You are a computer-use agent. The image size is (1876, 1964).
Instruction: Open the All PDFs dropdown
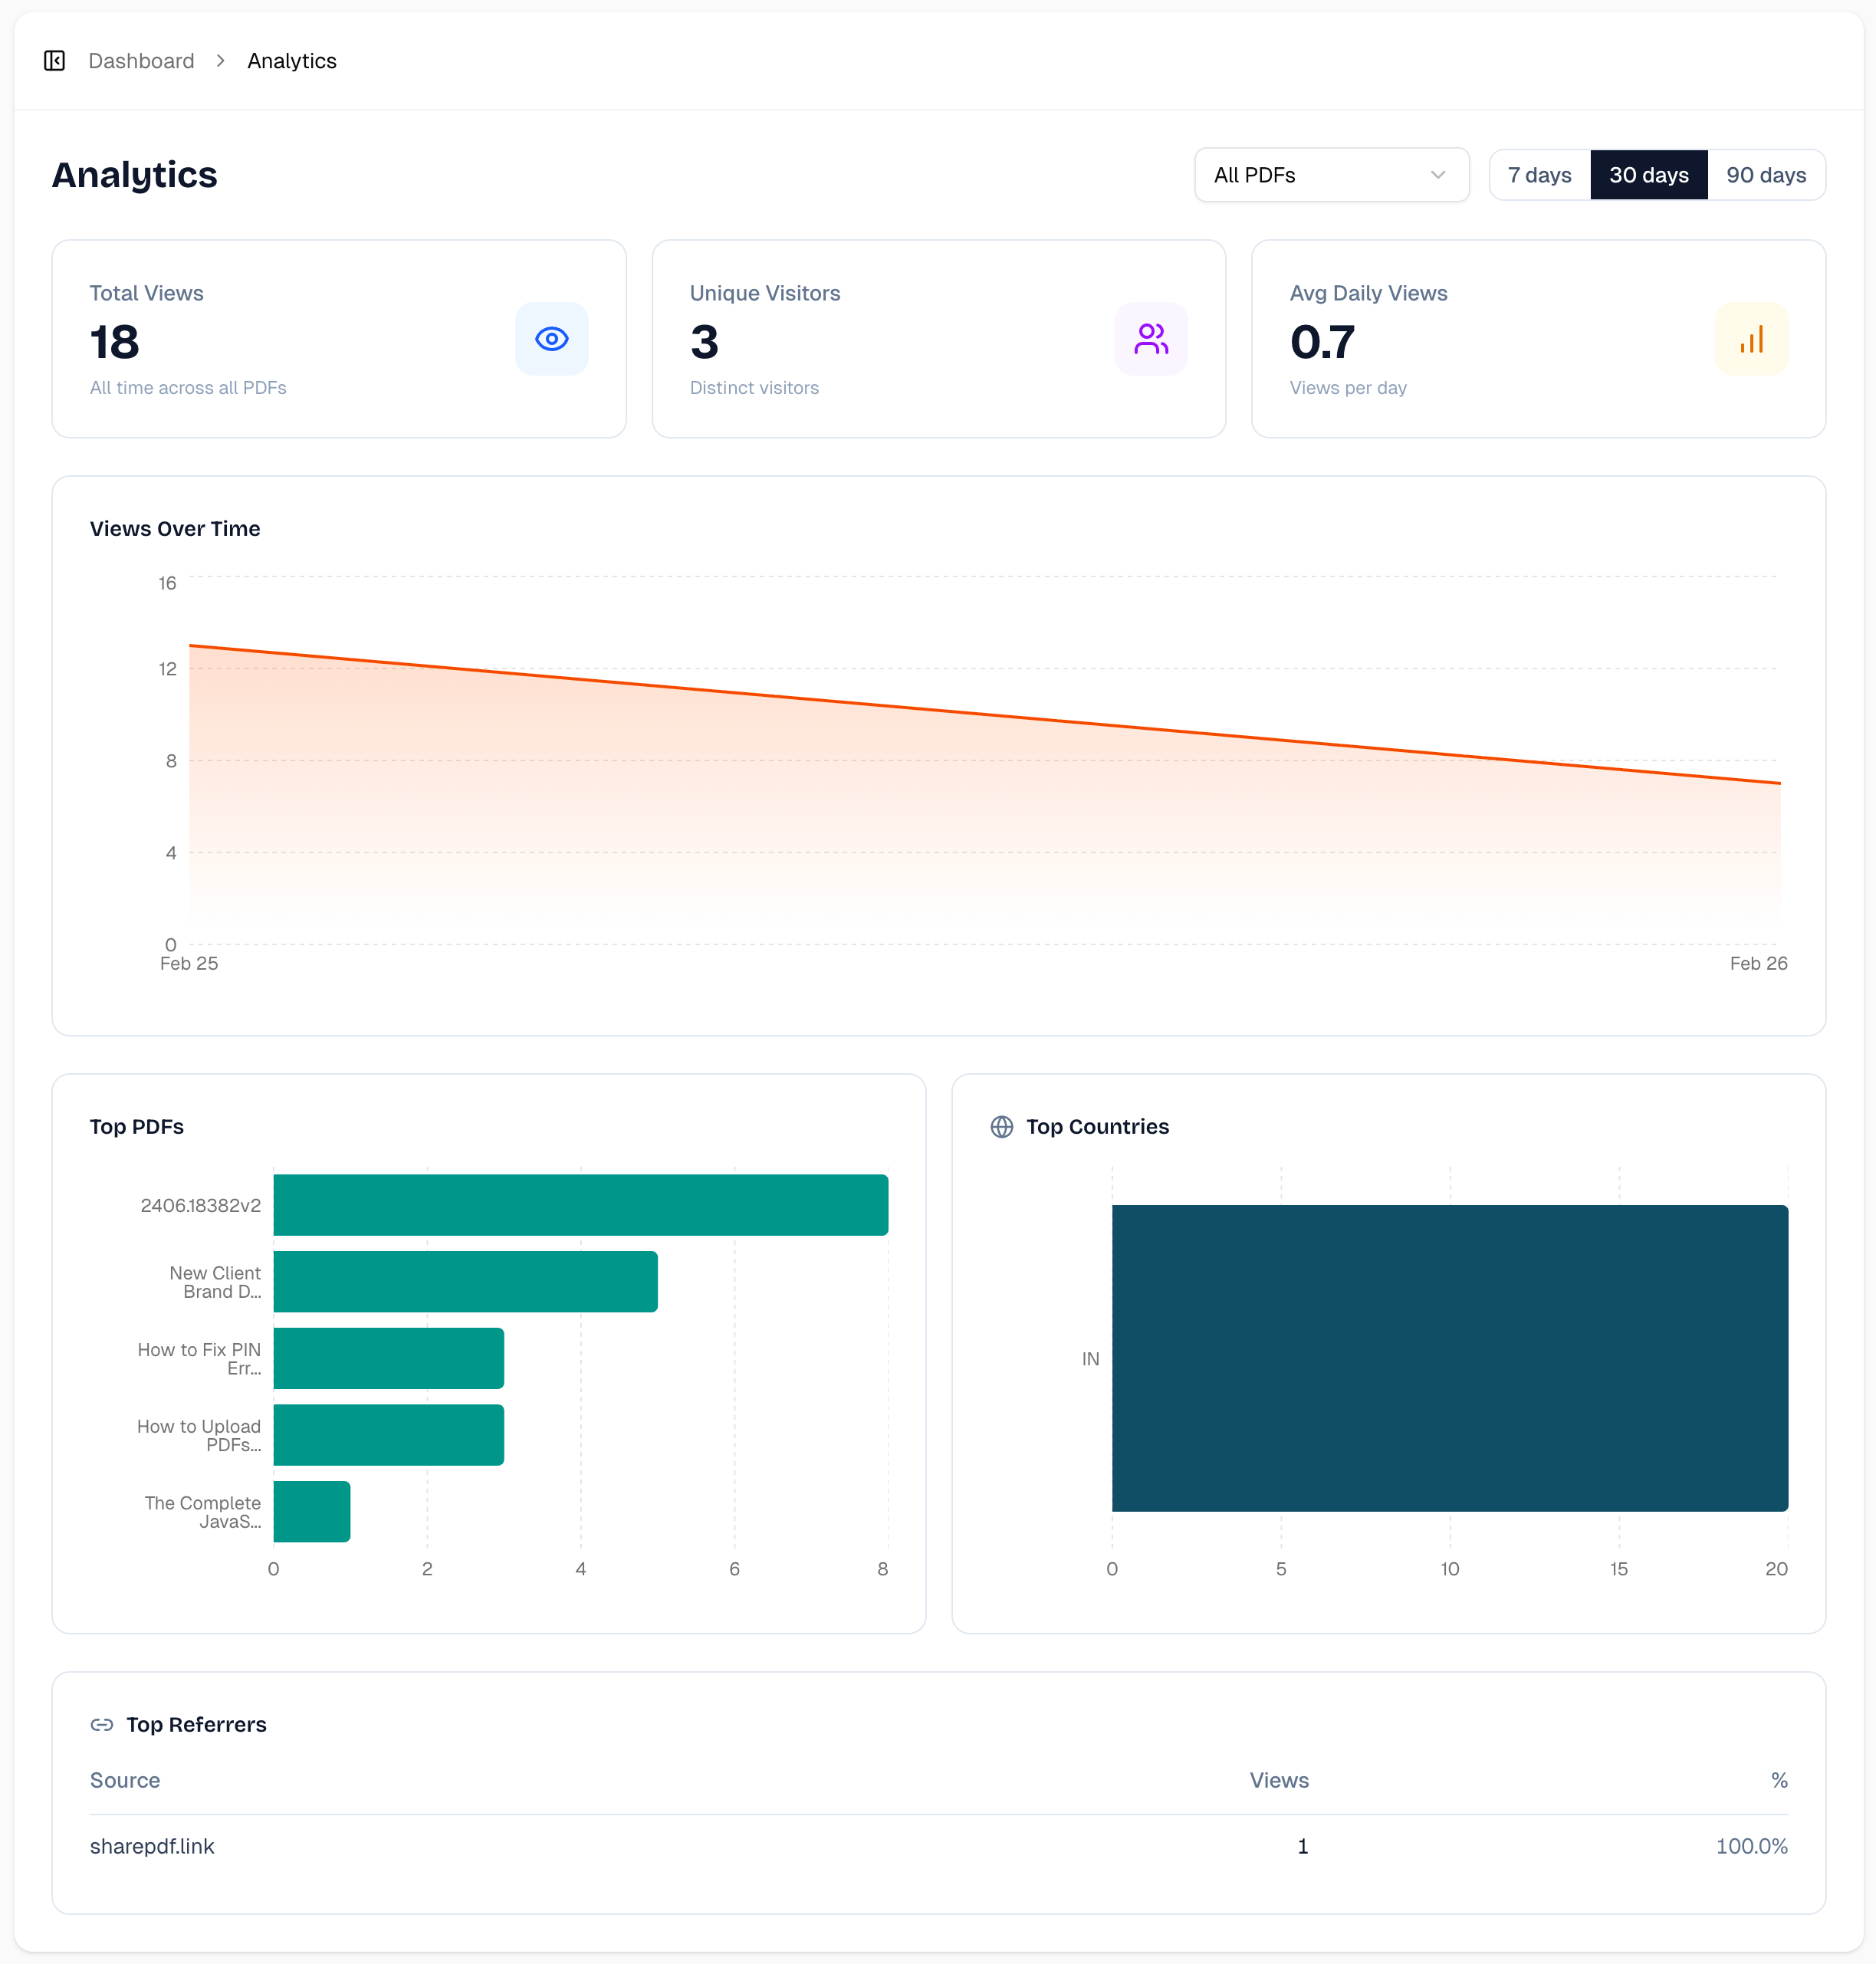tap(1331, 175)
